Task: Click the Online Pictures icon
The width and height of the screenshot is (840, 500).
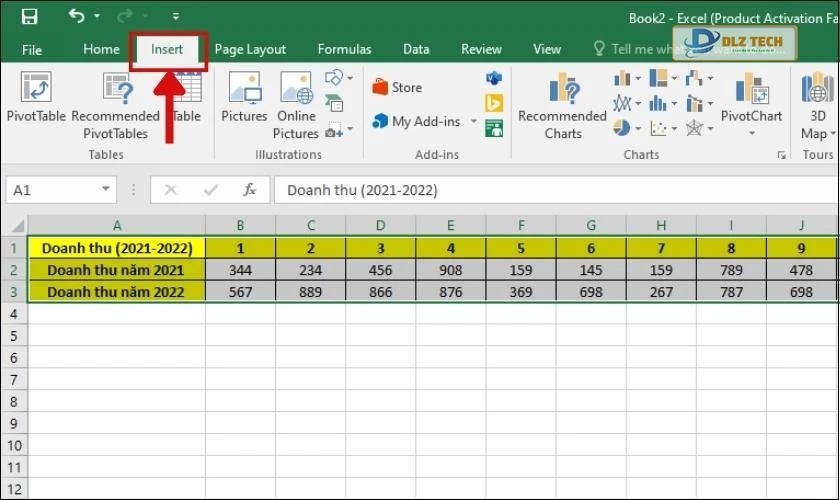Action: (x=296, y=95)
